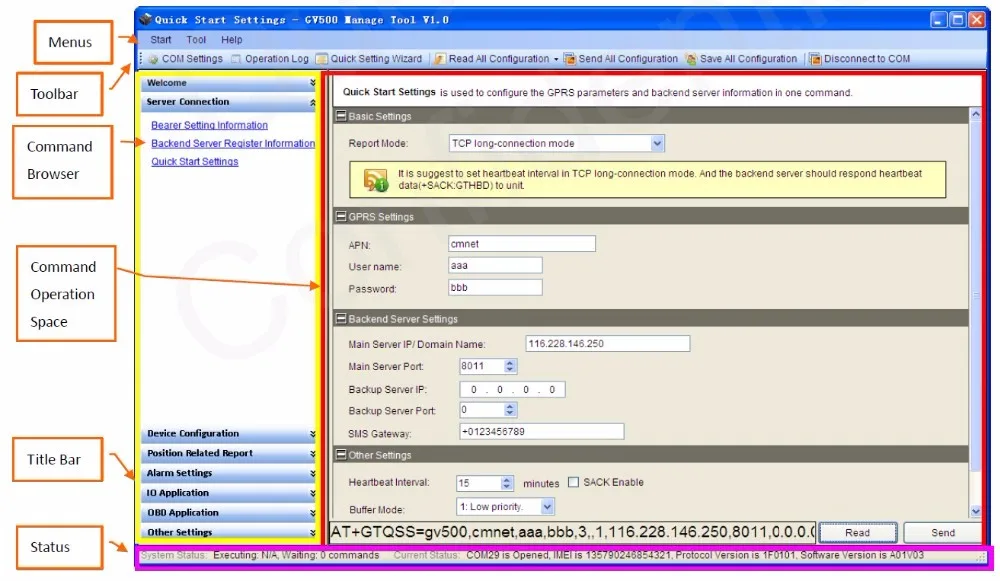The height and width of the screenshot is (581, 1000).
Task: Open the Buffer Mode dropdown
Action: point(547,506)
